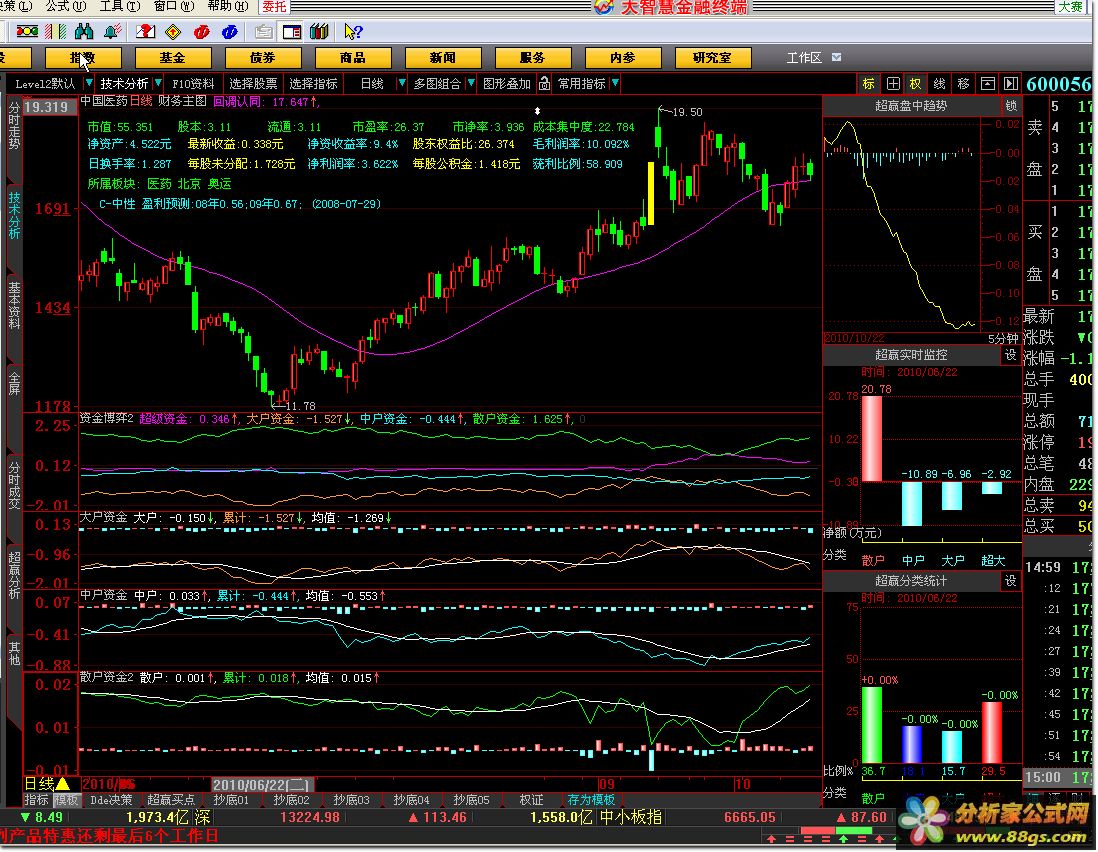The height and width of the screenshot is (852, 1098).
Task: Open the 基本资料 left sidebar tab
Action: [x=14, y=305]
